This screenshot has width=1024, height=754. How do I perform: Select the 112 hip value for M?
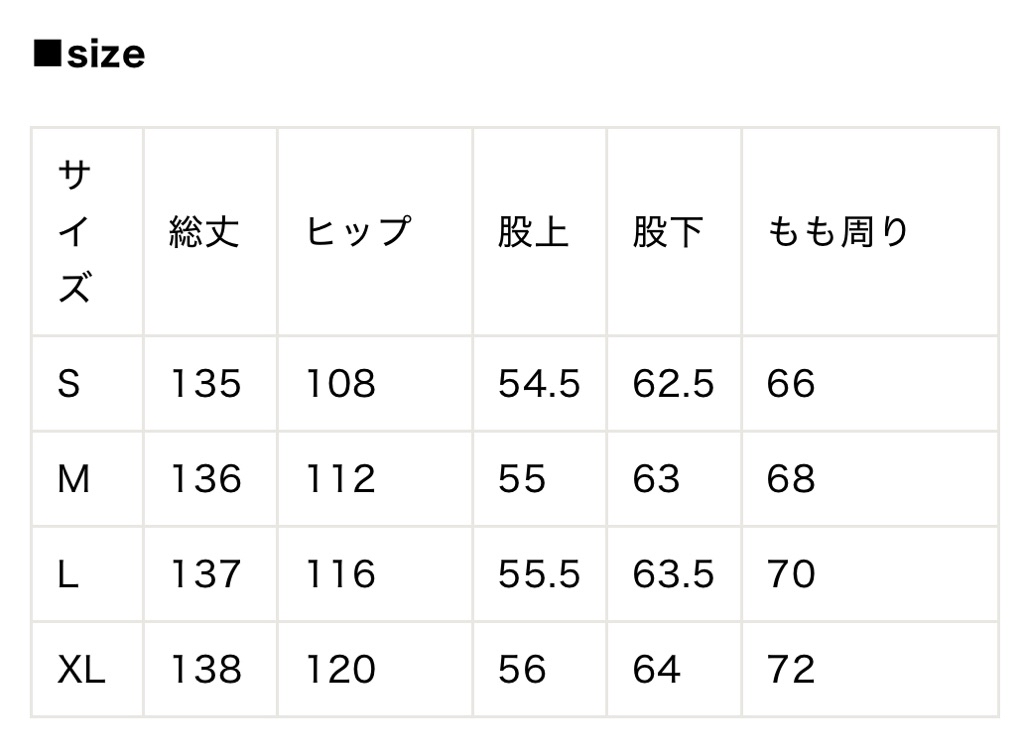340,479
